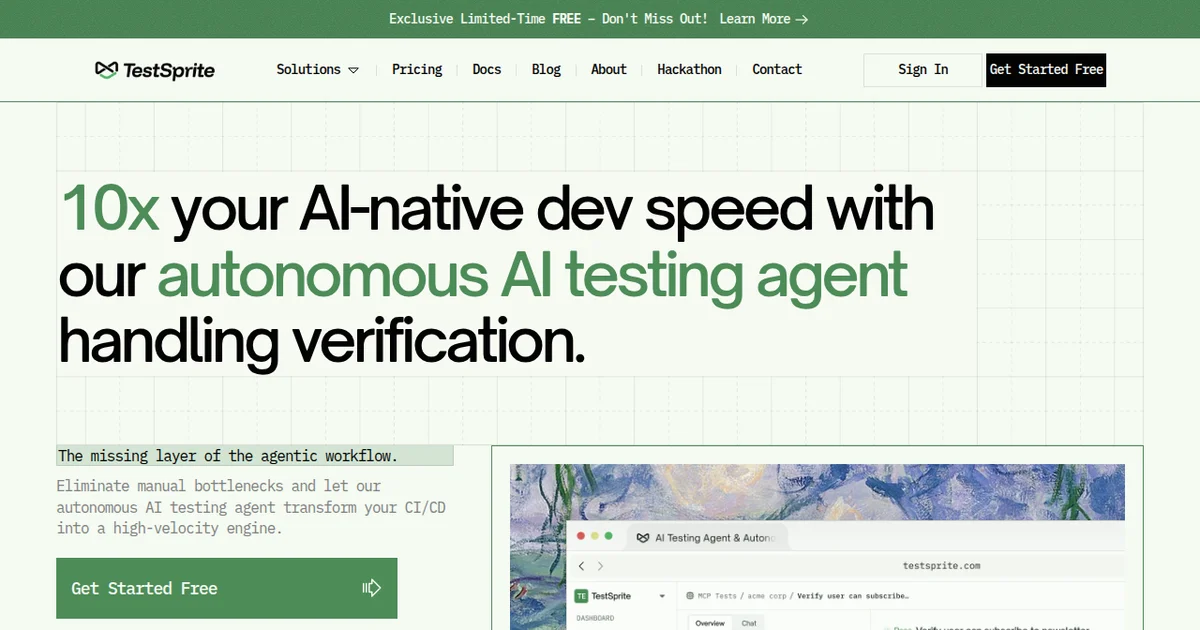The width and height of the screenshot is (1200, 630).
Task: Click the testsprite.com address bar in the demo
Action: tap(941, 566)
